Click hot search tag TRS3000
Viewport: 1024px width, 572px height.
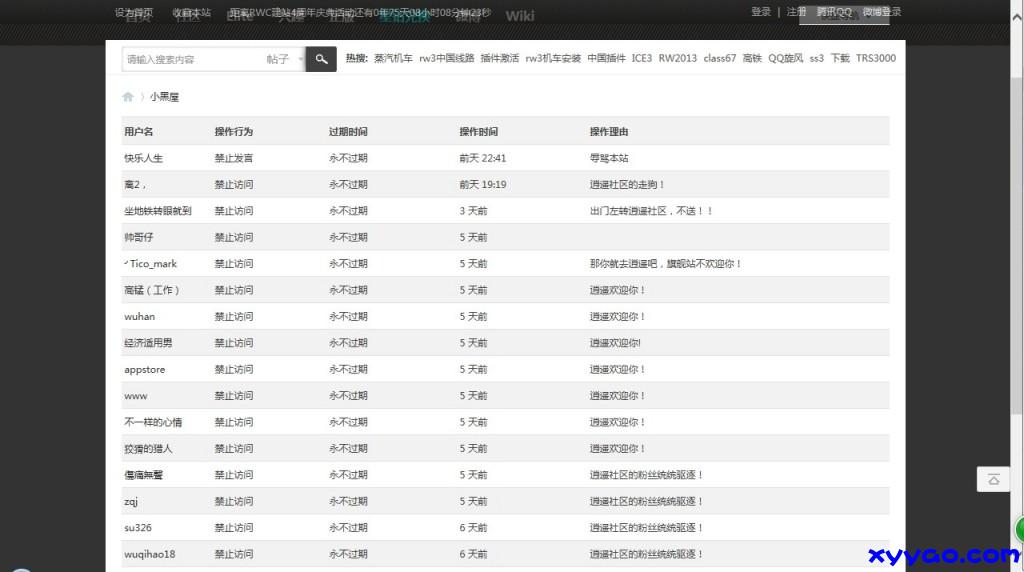coord(876,58)
